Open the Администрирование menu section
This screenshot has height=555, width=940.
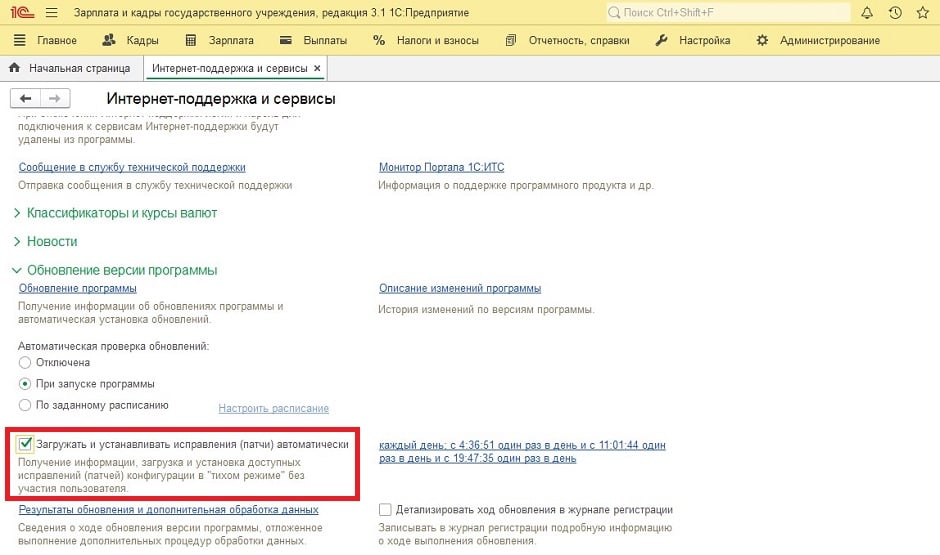(x=830, y=40)
